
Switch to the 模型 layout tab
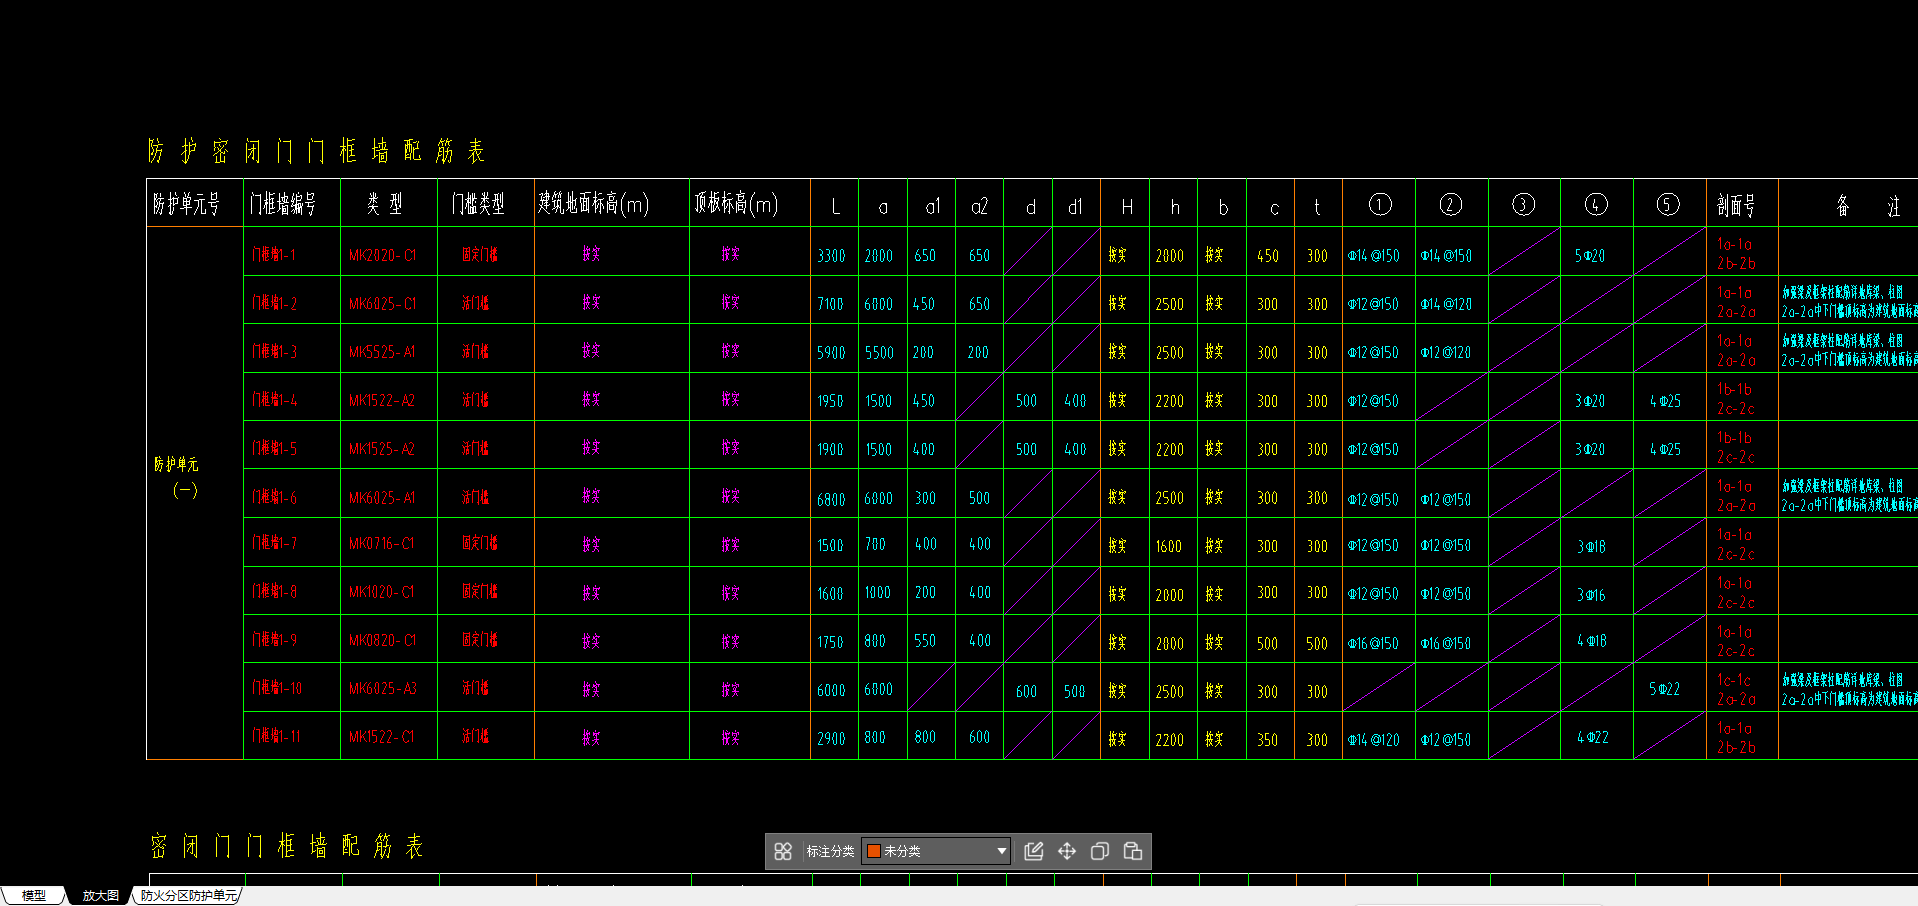pyautogui.click(x=34, y=896)
